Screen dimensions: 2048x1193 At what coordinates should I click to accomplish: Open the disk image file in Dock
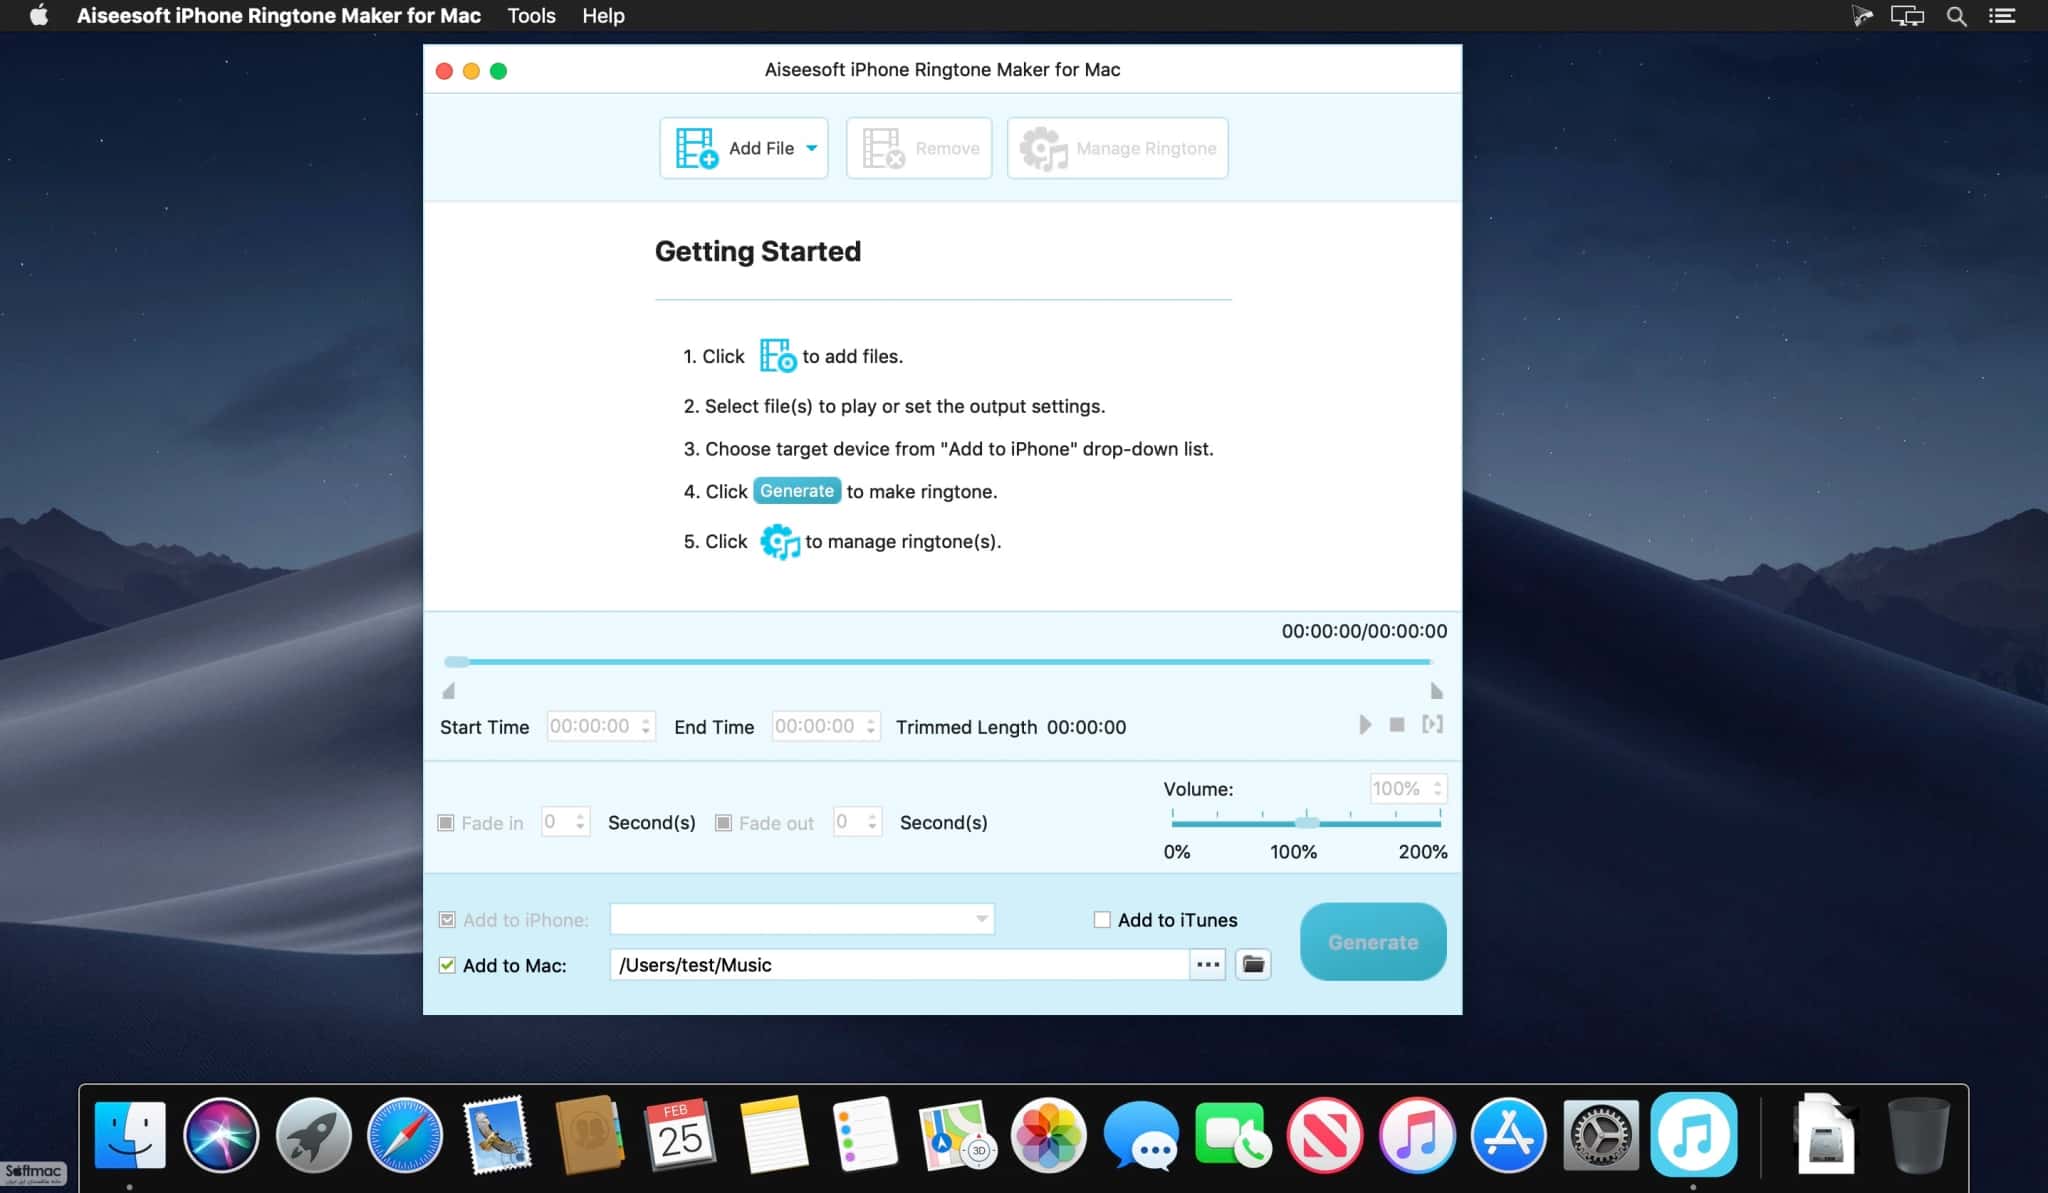coord(1826,1135)
